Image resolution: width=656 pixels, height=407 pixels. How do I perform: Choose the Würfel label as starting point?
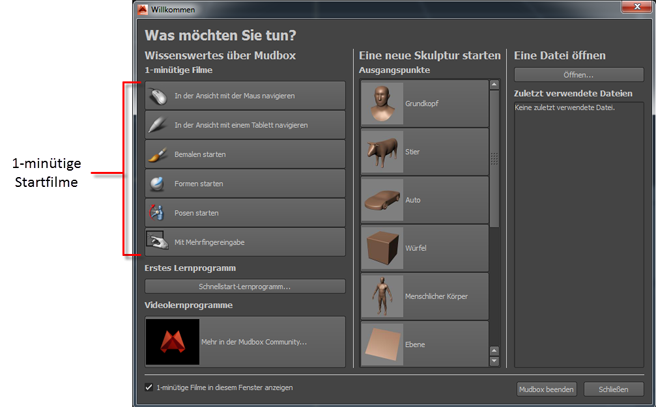tap(415, 248)
